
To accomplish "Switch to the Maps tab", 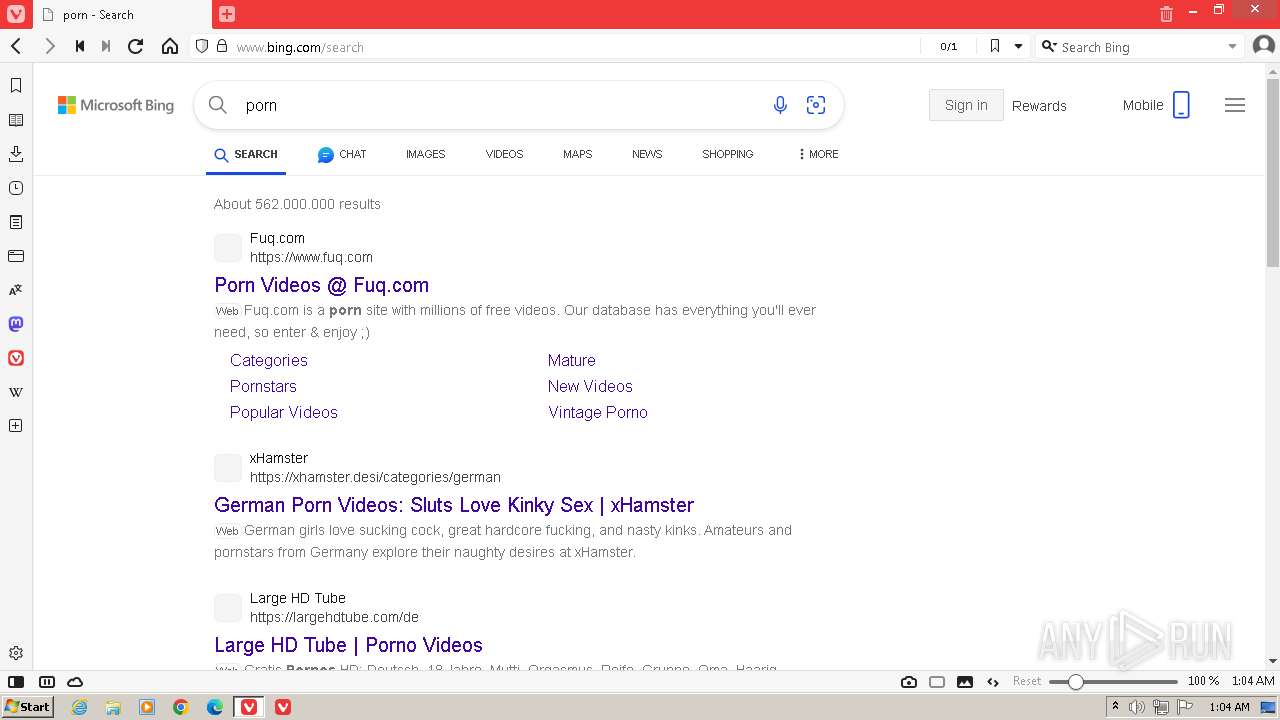I will [577, 154].
